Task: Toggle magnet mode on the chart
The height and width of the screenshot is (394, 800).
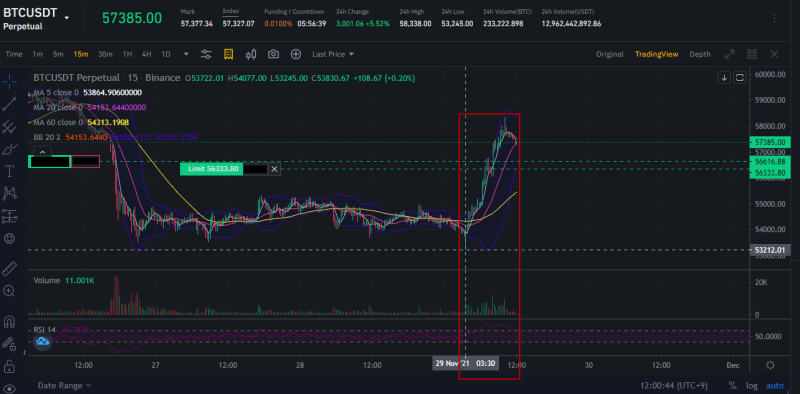Action: click(x=9, y=322)
